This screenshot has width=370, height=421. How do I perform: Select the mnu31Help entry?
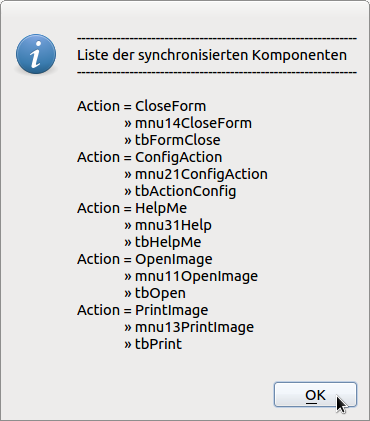click(168, 225)
